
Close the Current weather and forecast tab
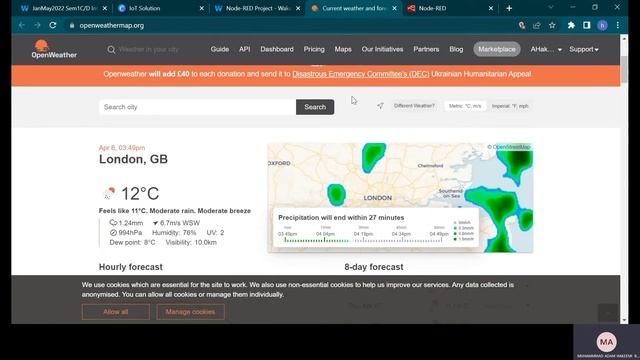(x=394, y=8)
